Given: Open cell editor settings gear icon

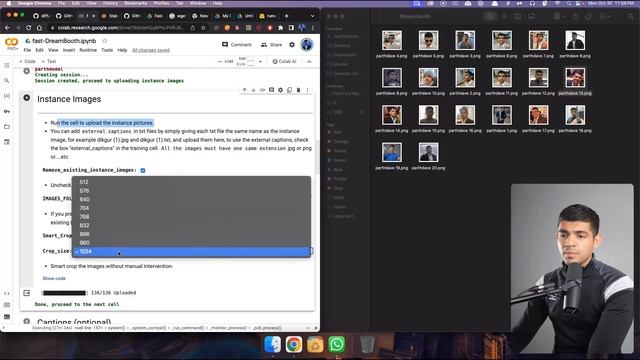Looking at the screenshot, I should 280,90.
